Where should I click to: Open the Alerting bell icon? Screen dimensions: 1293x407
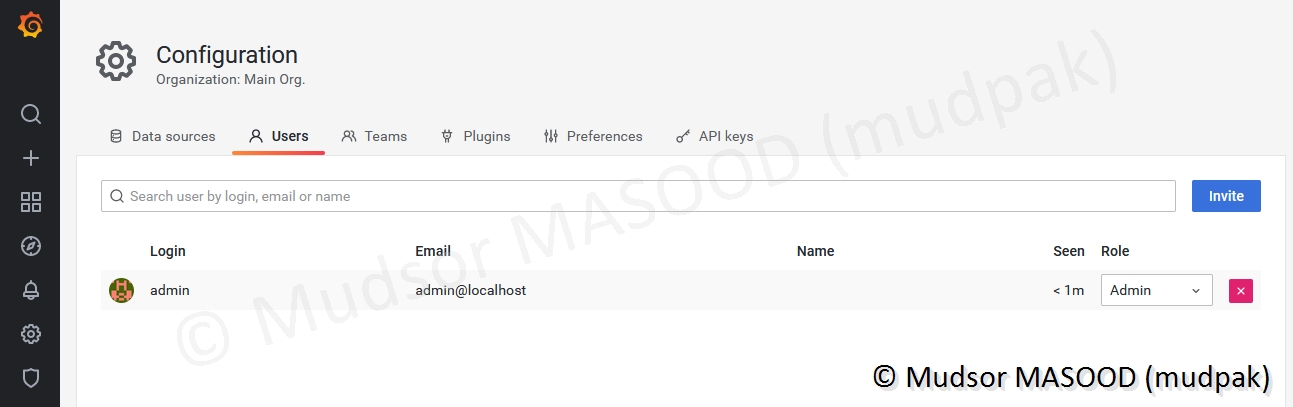tap(31, 290)
